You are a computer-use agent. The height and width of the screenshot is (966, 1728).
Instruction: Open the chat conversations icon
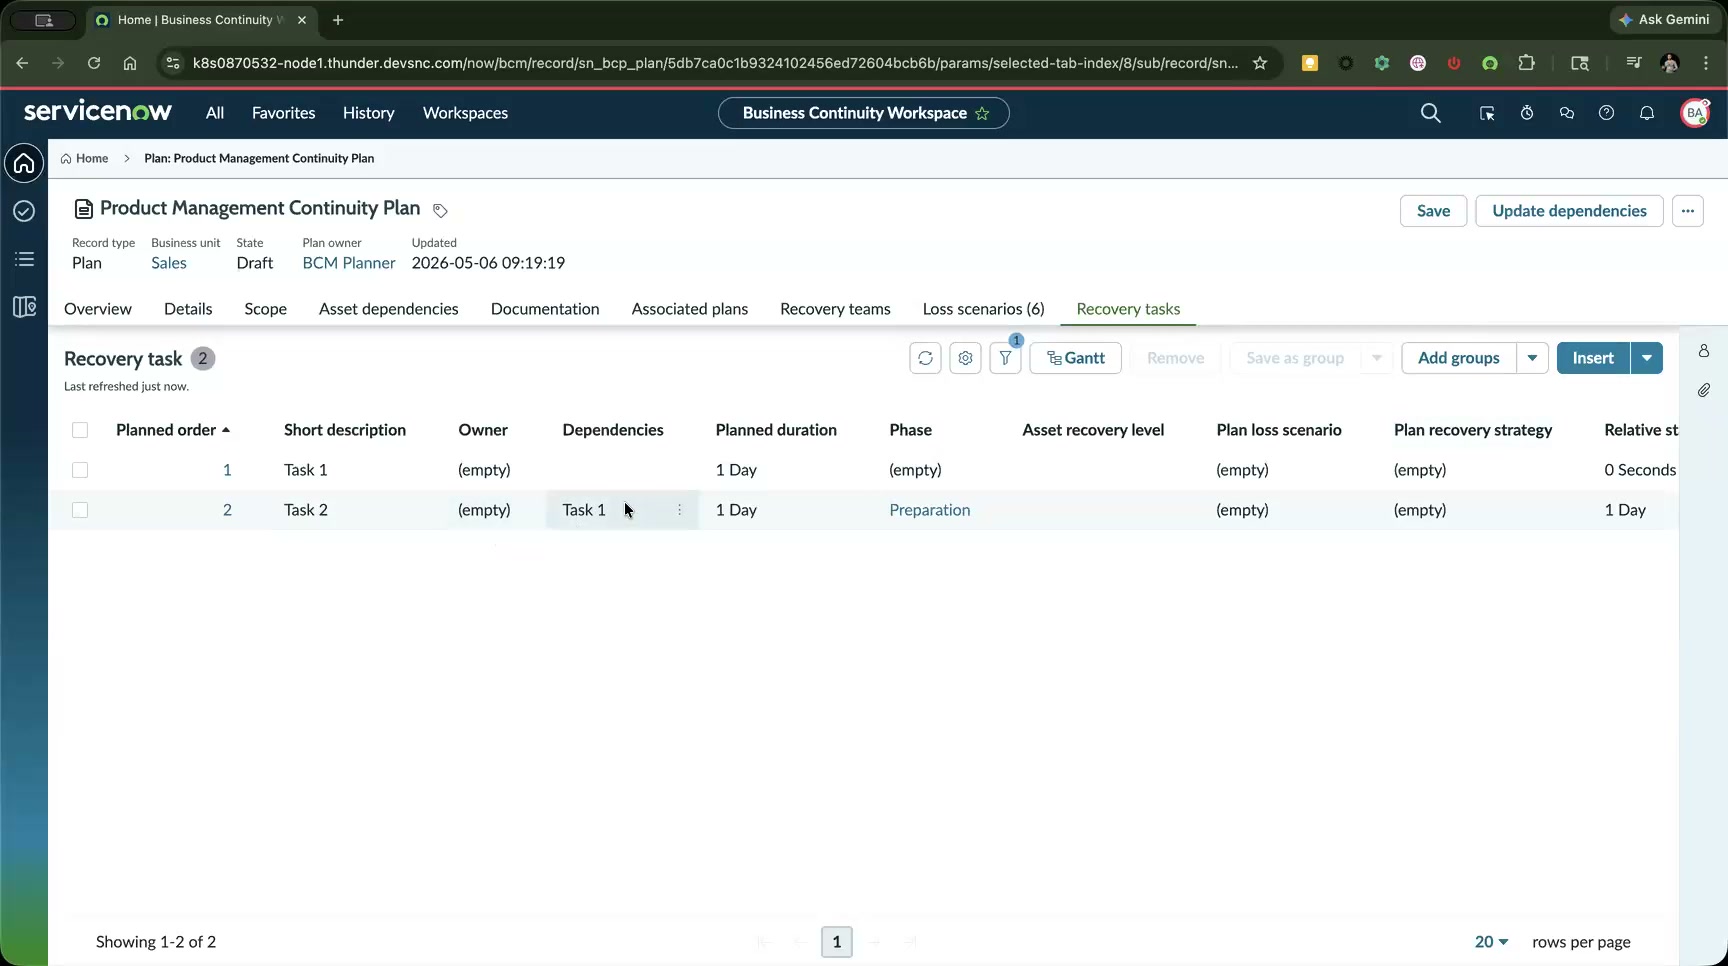point(1567,113)
